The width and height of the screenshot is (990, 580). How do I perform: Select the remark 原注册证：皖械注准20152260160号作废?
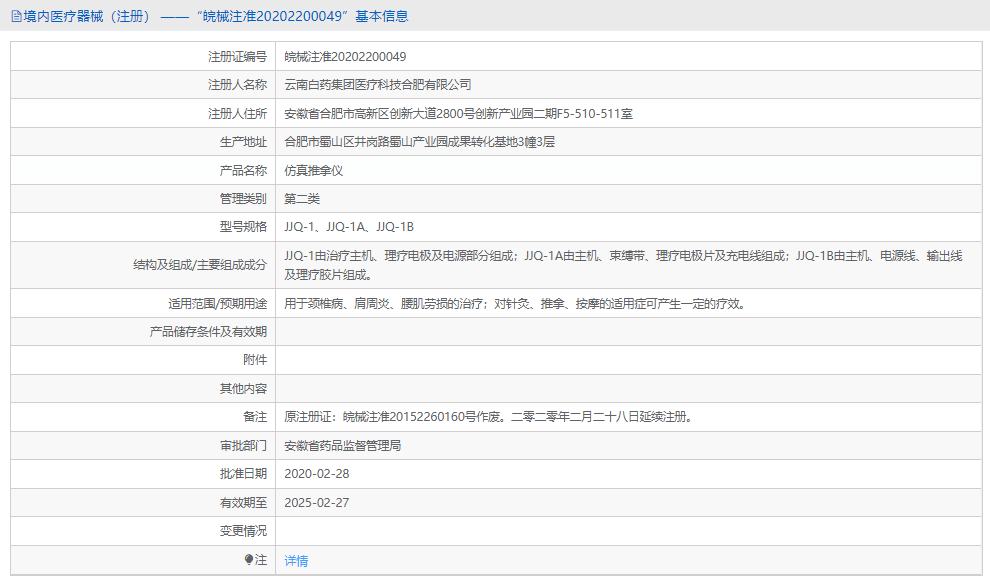click(x=489, y=417)
